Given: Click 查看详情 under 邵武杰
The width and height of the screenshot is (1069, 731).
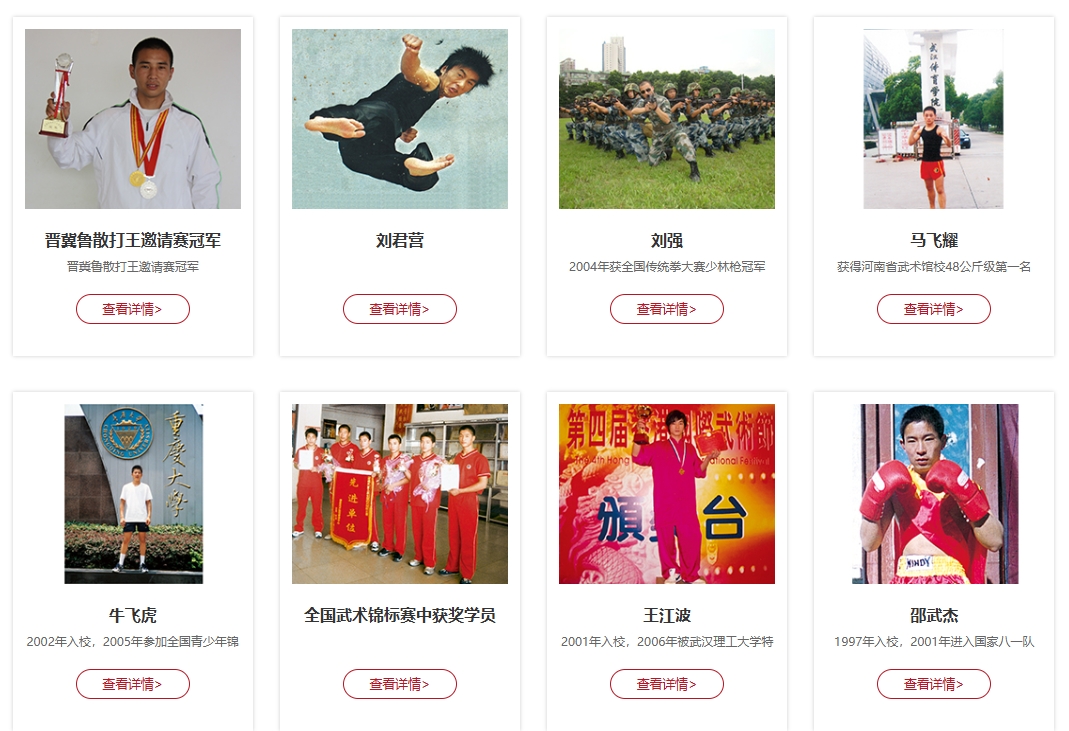Looking at the screenshot, I should pos(934,684).
